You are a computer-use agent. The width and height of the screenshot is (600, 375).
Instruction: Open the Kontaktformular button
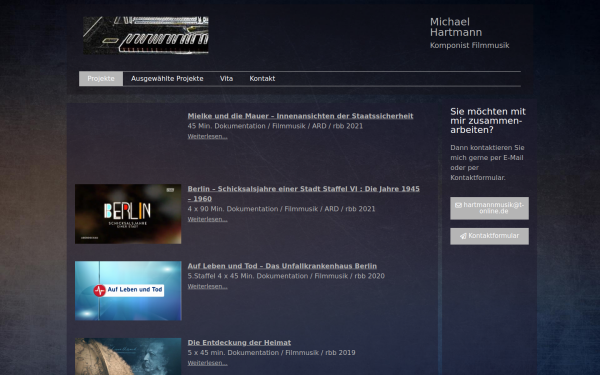tap(489, 236)
